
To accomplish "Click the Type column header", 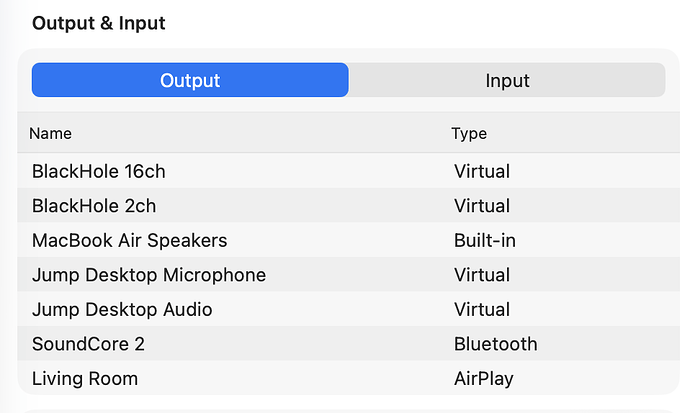I will (x=469, y=133).
